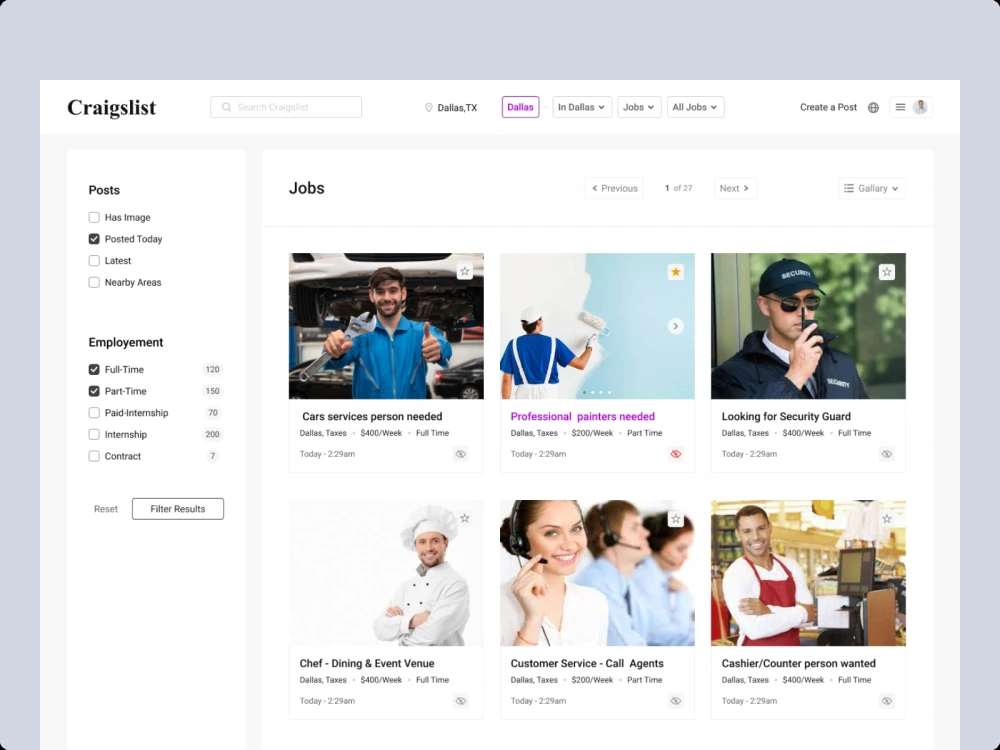Open the language globe icon
The height and width of the screenshot is (750, 1000).
(873, 106)
